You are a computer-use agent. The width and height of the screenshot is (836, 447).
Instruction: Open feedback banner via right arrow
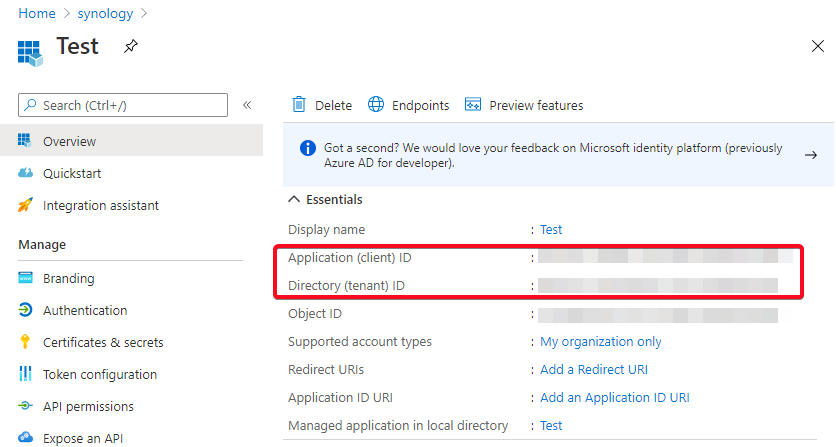tap(811, 155)
